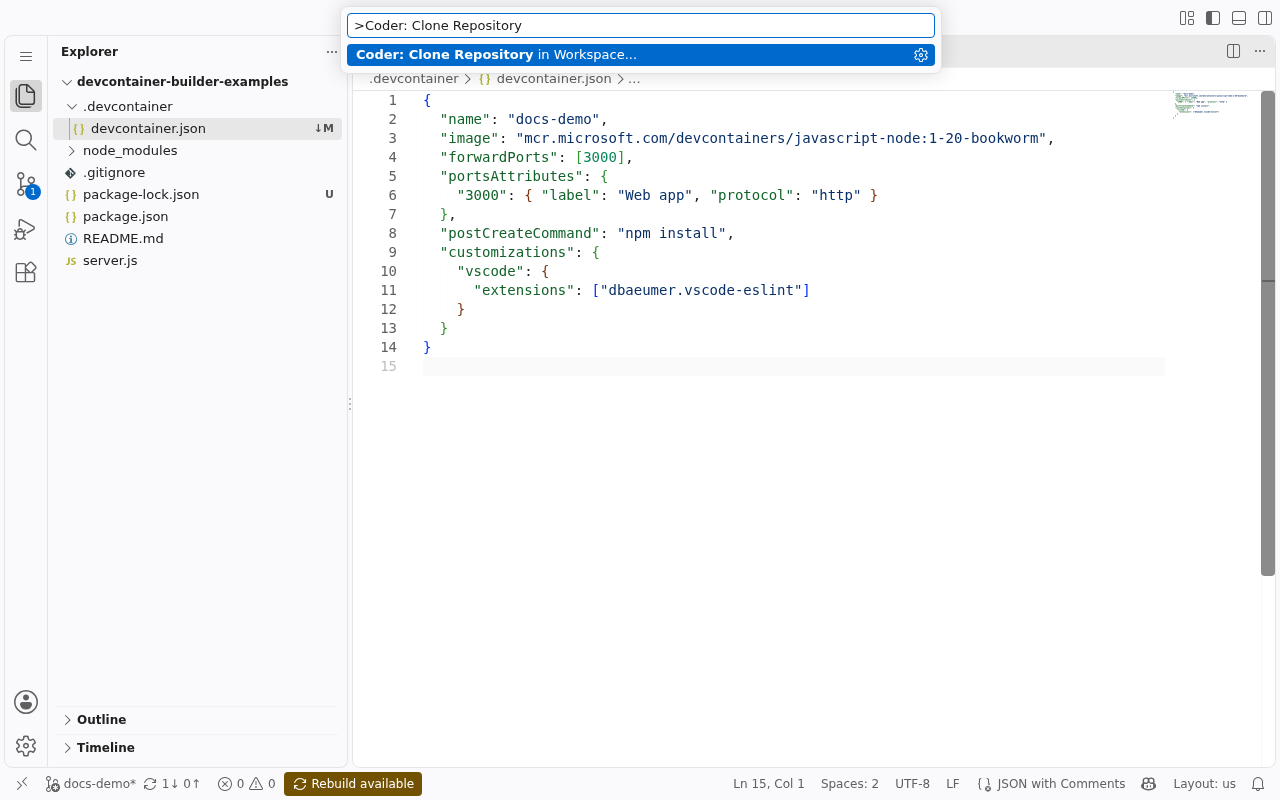Open the hamburger application menu
Image resolution: width=1280 pixels, height=800 pixels.
[26, 57]
